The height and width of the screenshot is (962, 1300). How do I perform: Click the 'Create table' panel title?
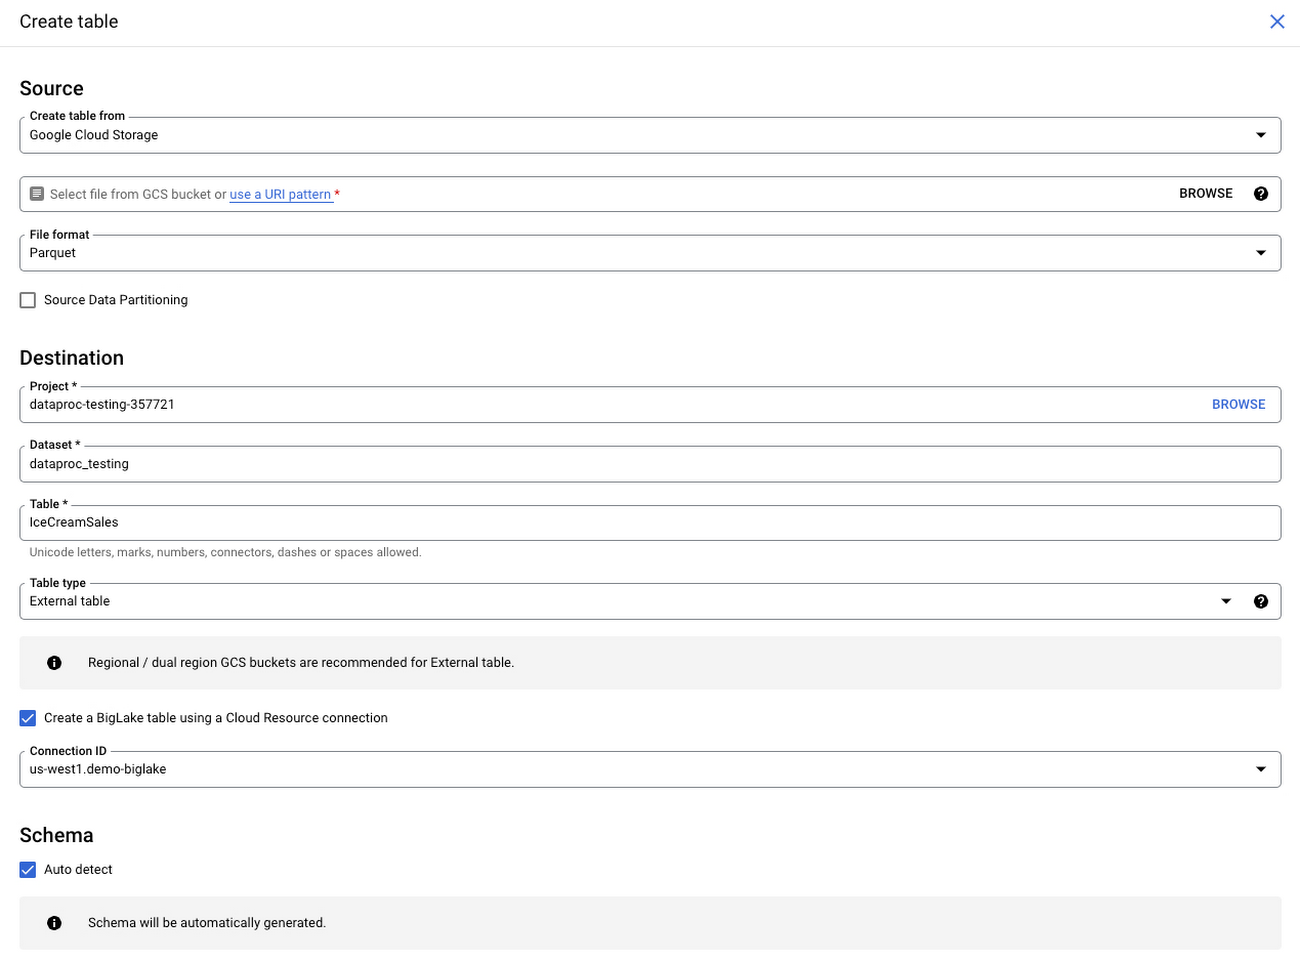(x=69, y=22)
